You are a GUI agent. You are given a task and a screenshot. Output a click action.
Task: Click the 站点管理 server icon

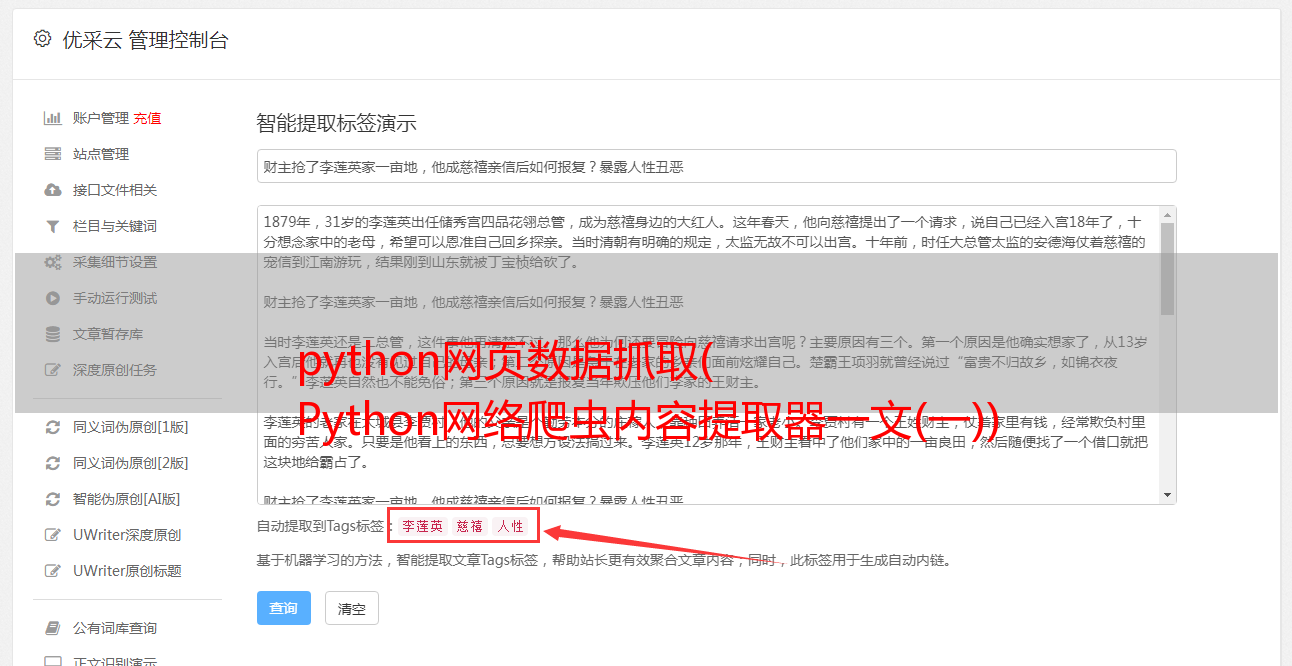click(x=53, y=154)
